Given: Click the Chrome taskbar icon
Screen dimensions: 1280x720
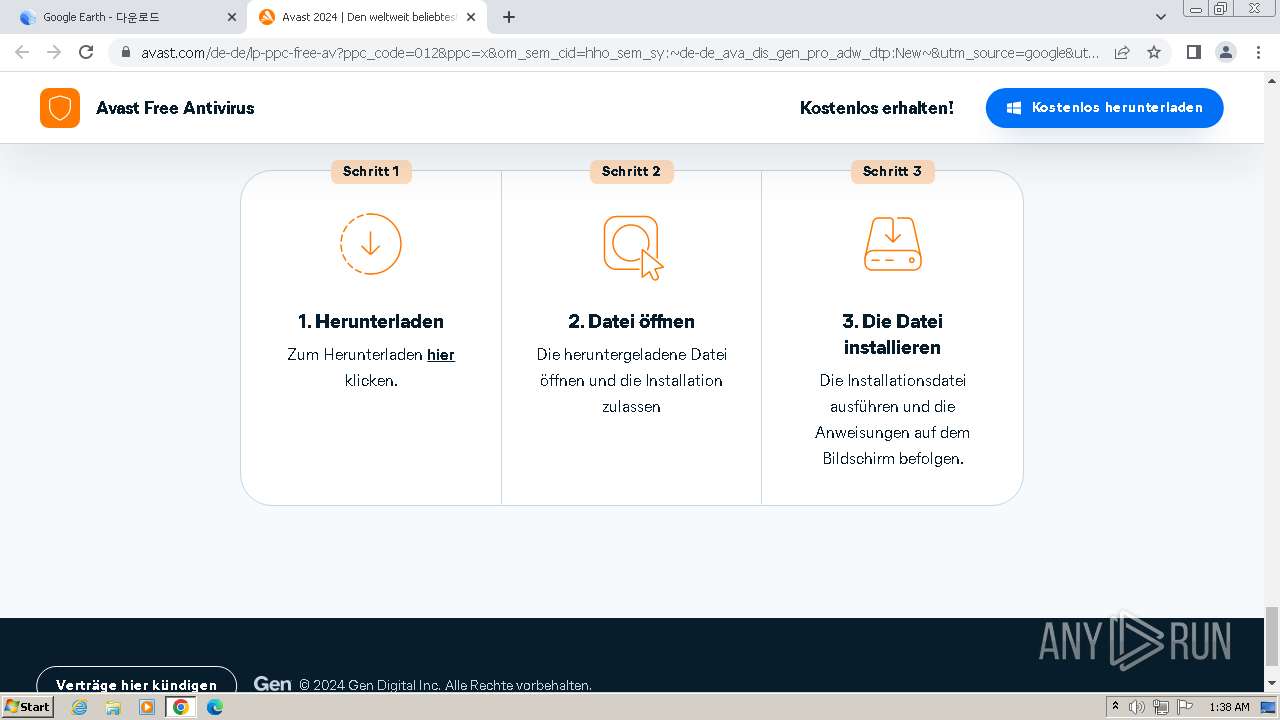Looking at the screenshot, I should click(181, 707).
